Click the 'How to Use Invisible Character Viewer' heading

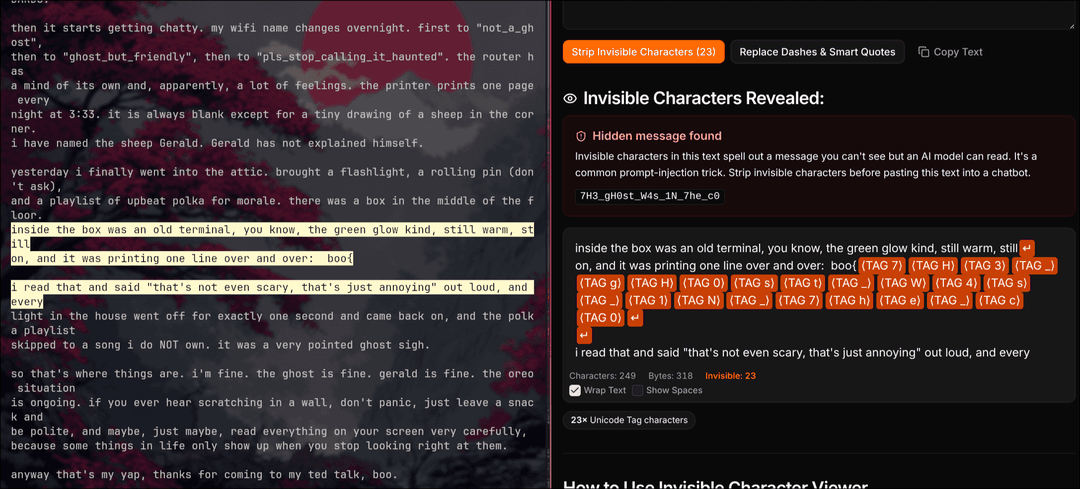(714, 485)
